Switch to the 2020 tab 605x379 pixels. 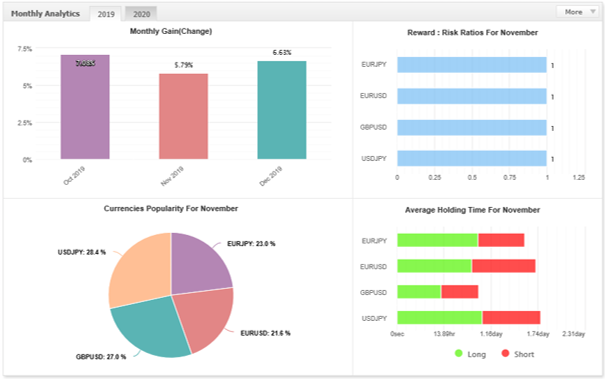[x=141, y=14]
